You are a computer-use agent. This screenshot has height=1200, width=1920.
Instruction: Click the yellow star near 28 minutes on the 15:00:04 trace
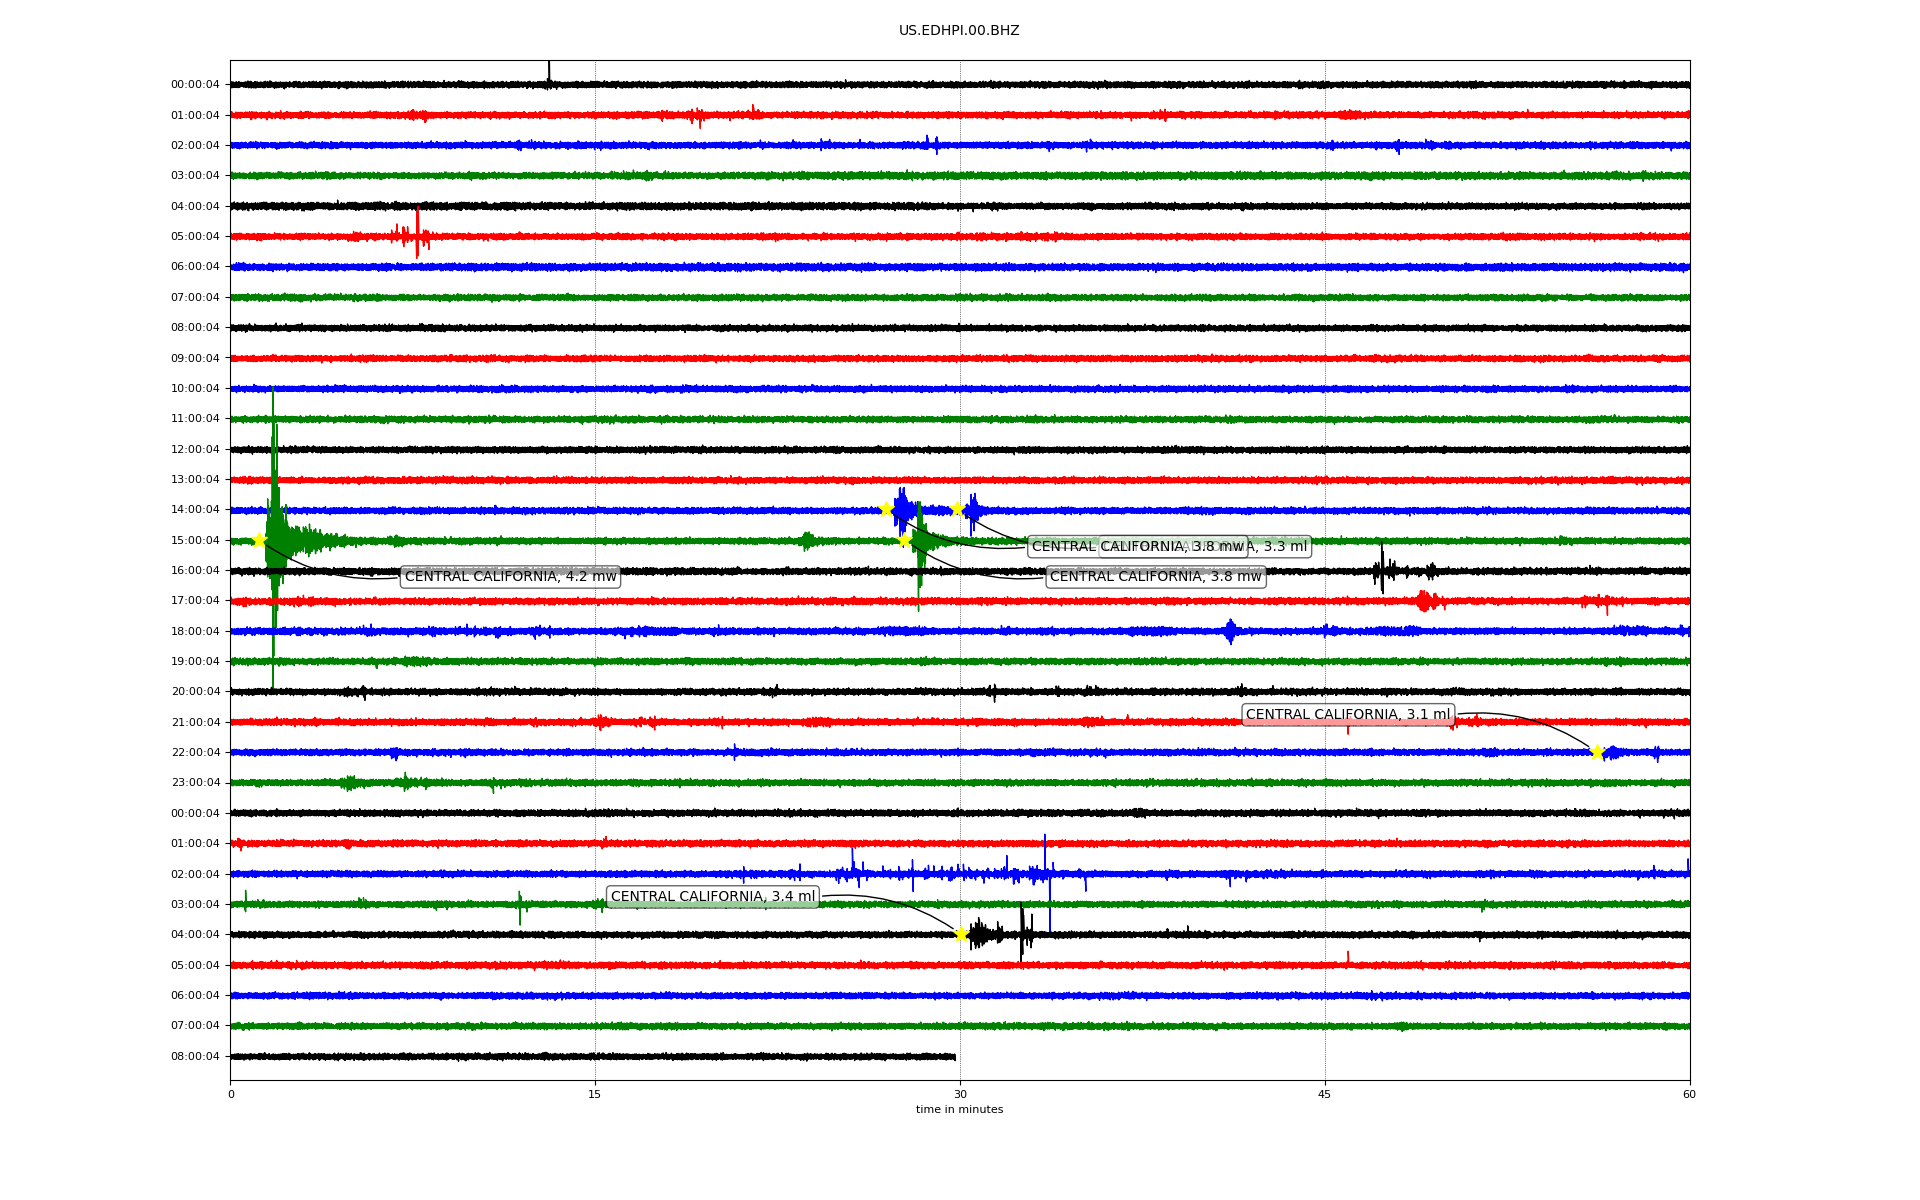click(904, 541)
